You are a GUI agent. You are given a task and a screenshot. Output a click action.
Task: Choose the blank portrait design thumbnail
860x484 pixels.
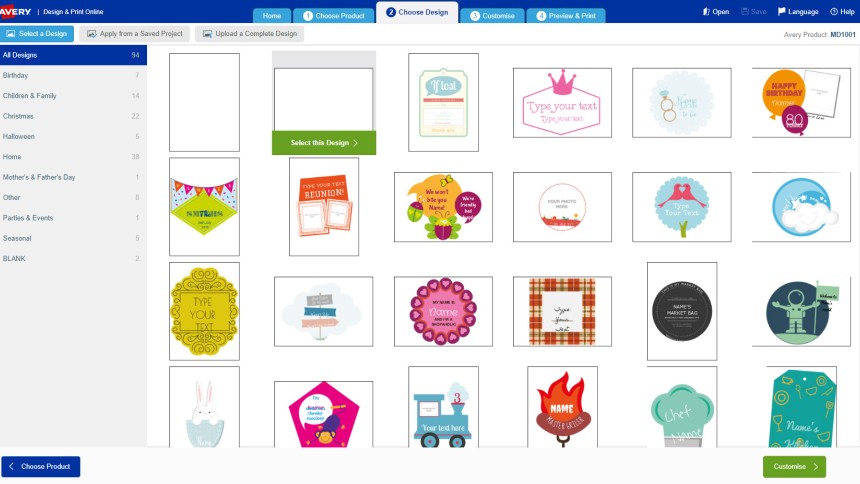pyautogui.click(x=204, y=102)
